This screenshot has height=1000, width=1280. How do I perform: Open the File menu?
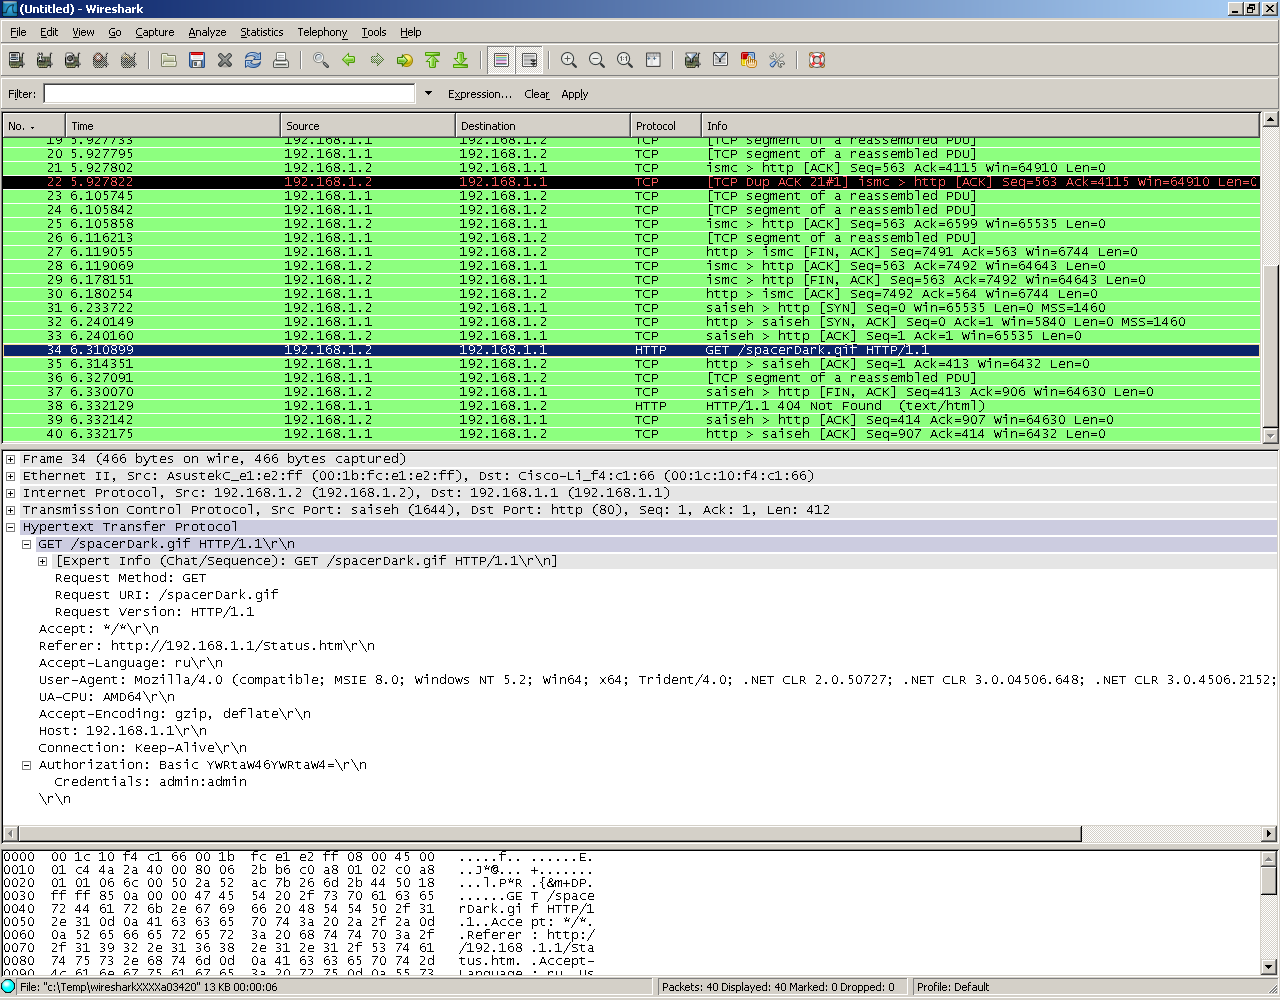18,32
